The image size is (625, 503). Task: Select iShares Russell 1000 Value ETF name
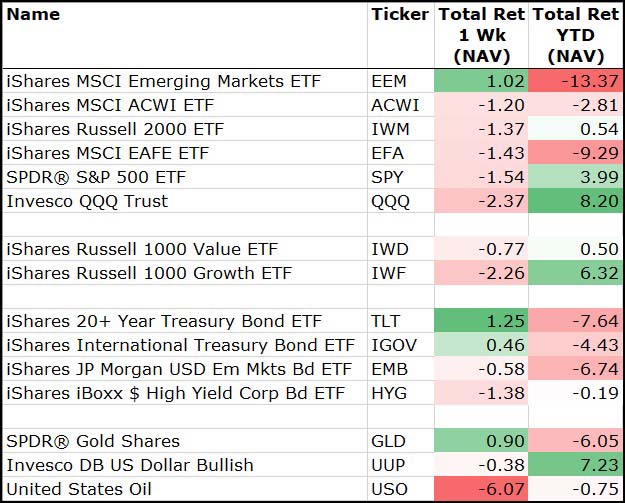(x=142, y=249)
